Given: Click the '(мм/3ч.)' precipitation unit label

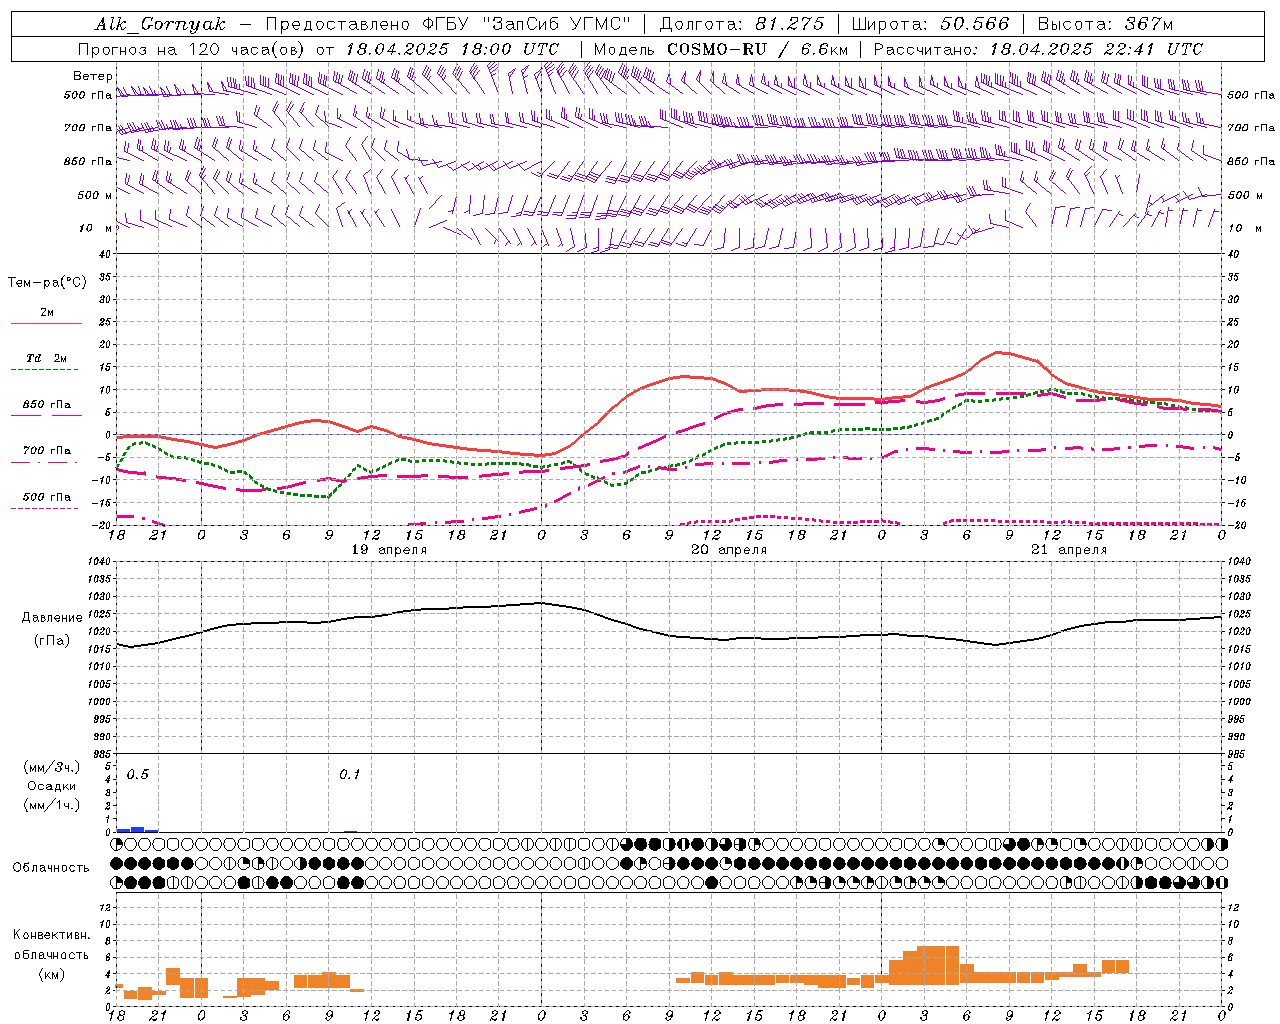Looking at the screenshot, I should (52, 767).
